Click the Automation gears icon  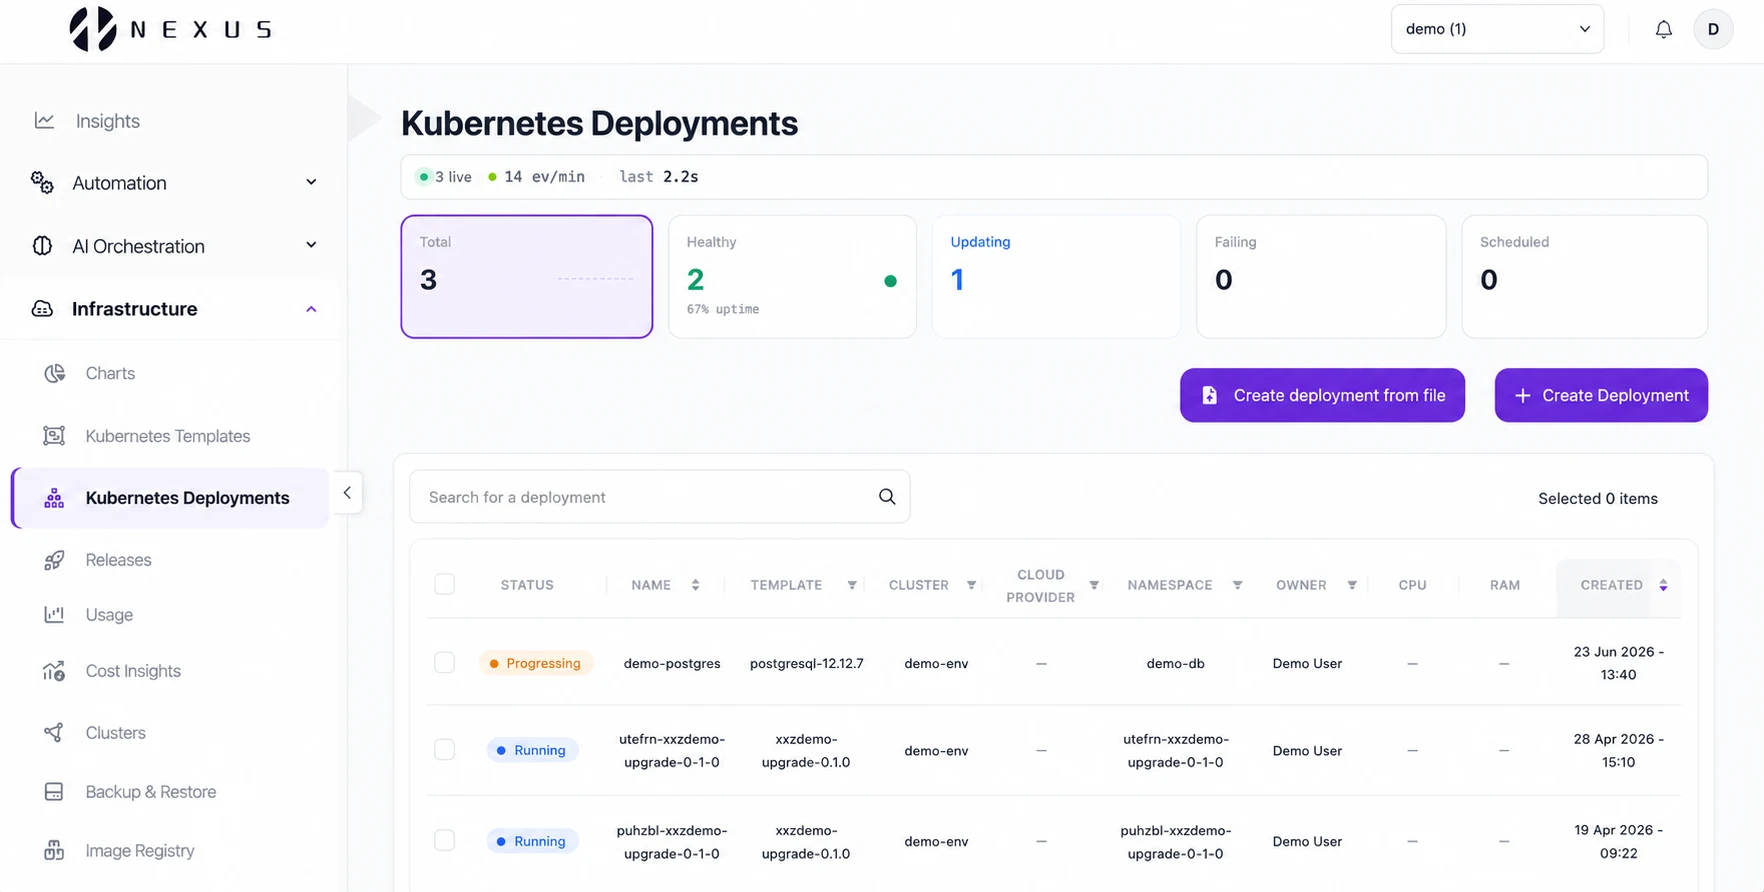pos(42,183)
